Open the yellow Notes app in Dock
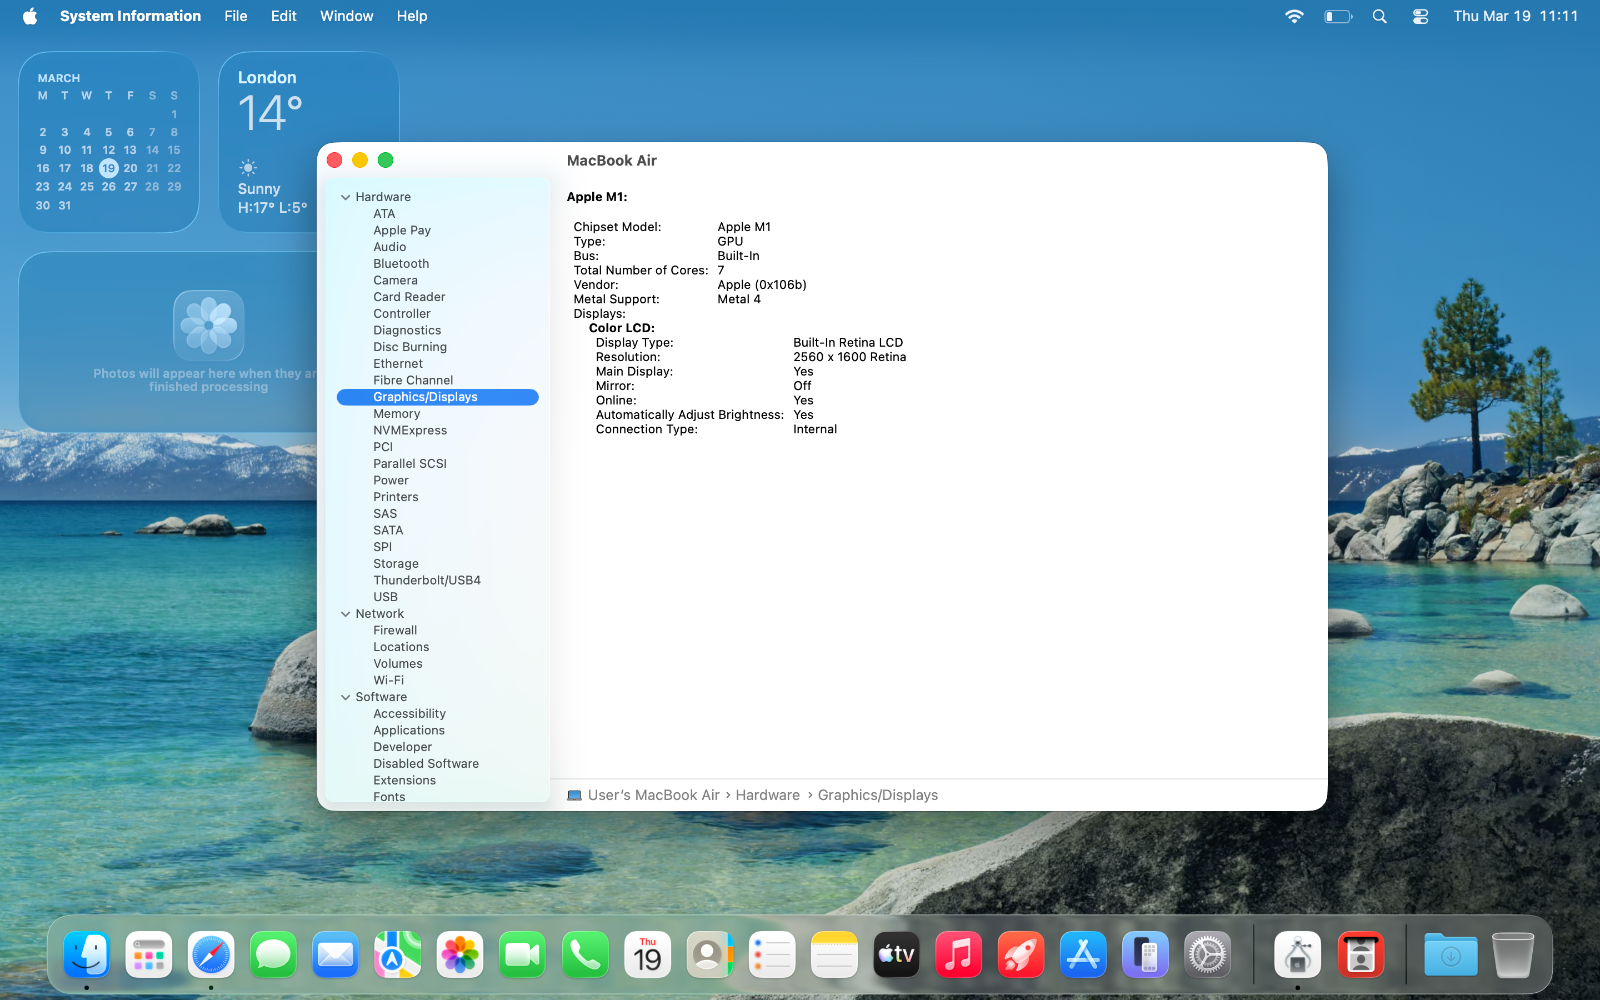The image size is (1600, 1000). (x=834, y=956)
